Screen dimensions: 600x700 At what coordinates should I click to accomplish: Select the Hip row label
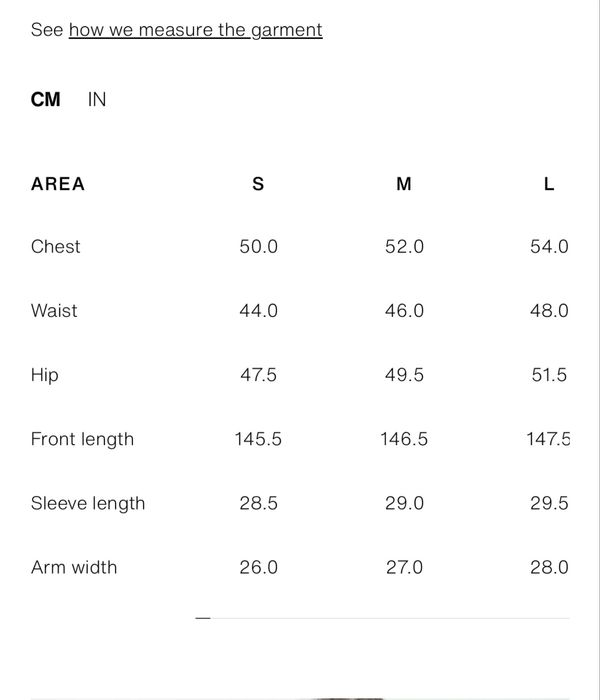(45, 375)
